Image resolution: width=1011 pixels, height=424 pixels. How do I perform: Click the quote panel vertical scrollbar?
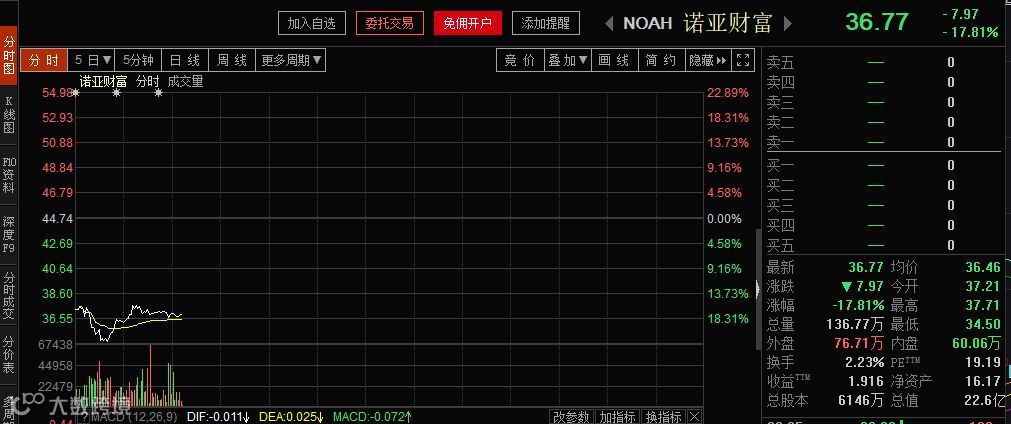click(758, 289)
